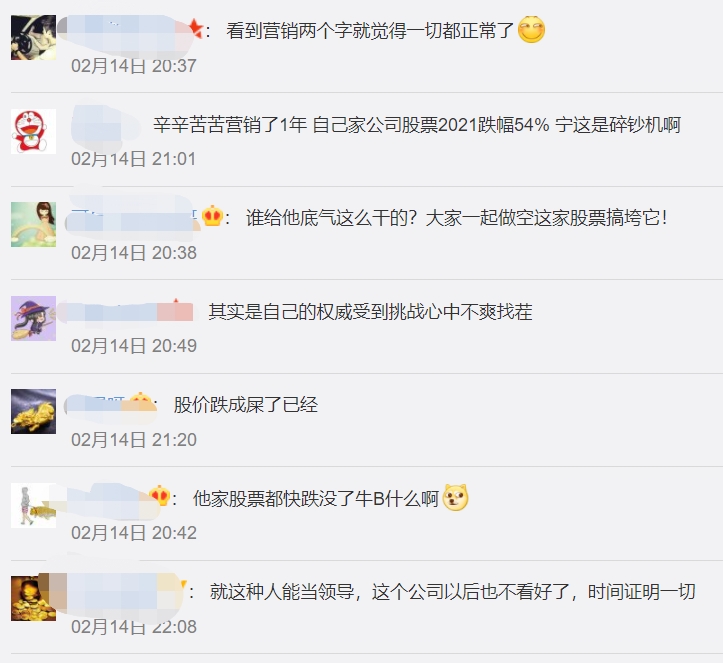Click the crown badge by the 20:38 commenter
723x663 pixels.
pyautogui.click(x=212, y=216)
